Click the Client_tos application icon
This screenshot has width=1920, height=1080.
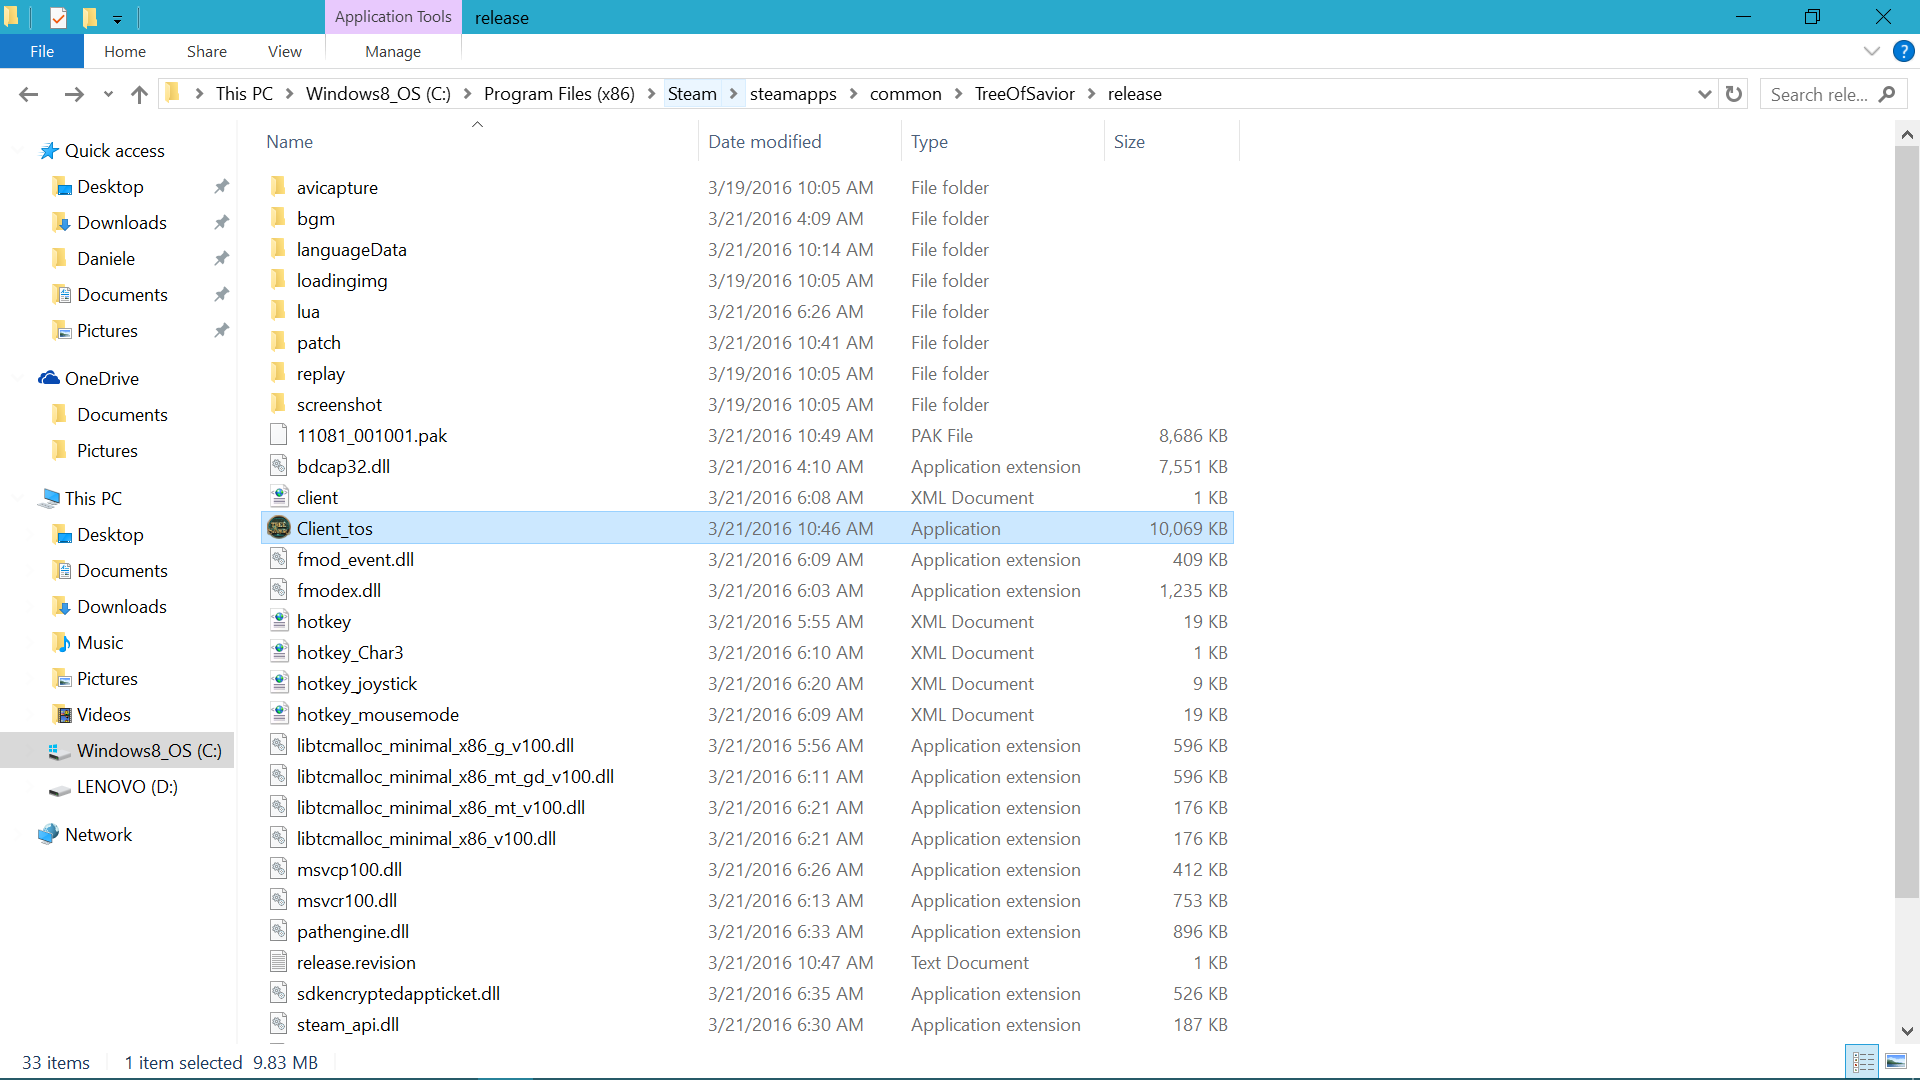279,528
